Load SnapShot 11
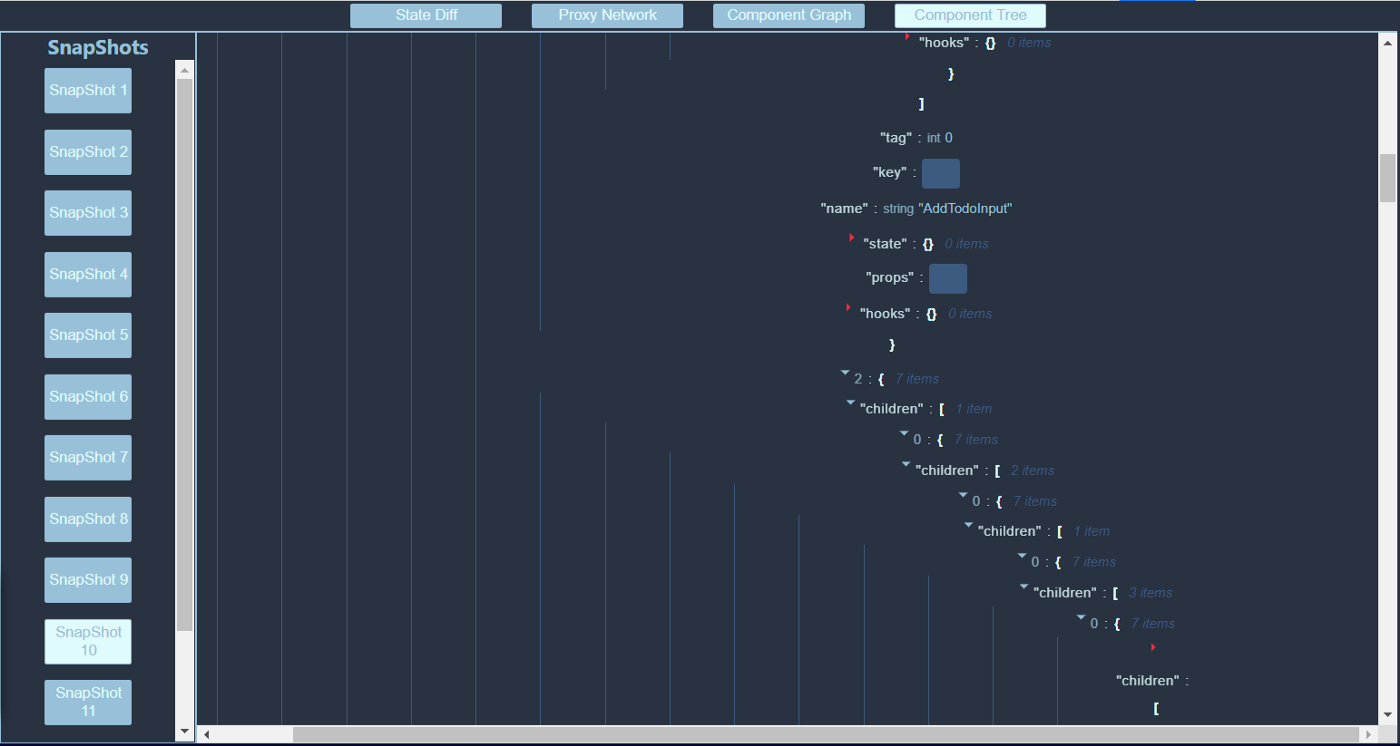The height and width of the screenshot is (746, 1400). (88, 702)
